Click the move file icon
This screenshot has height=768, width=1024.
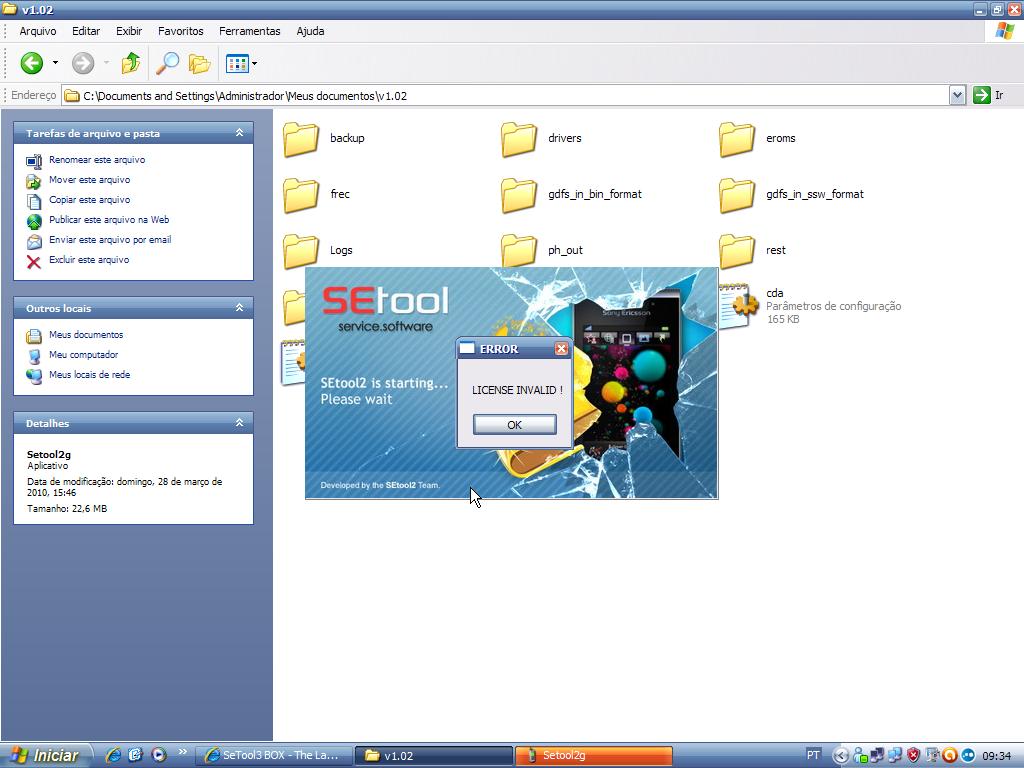34,181
